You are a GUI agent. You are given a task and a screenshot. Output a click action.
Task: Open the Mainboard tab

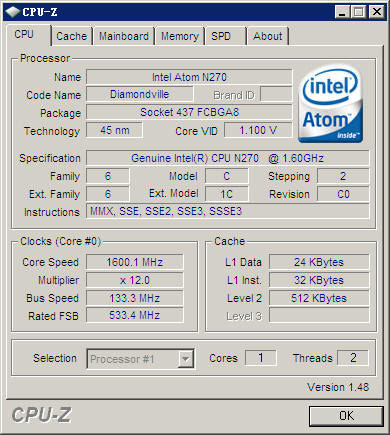124,36
